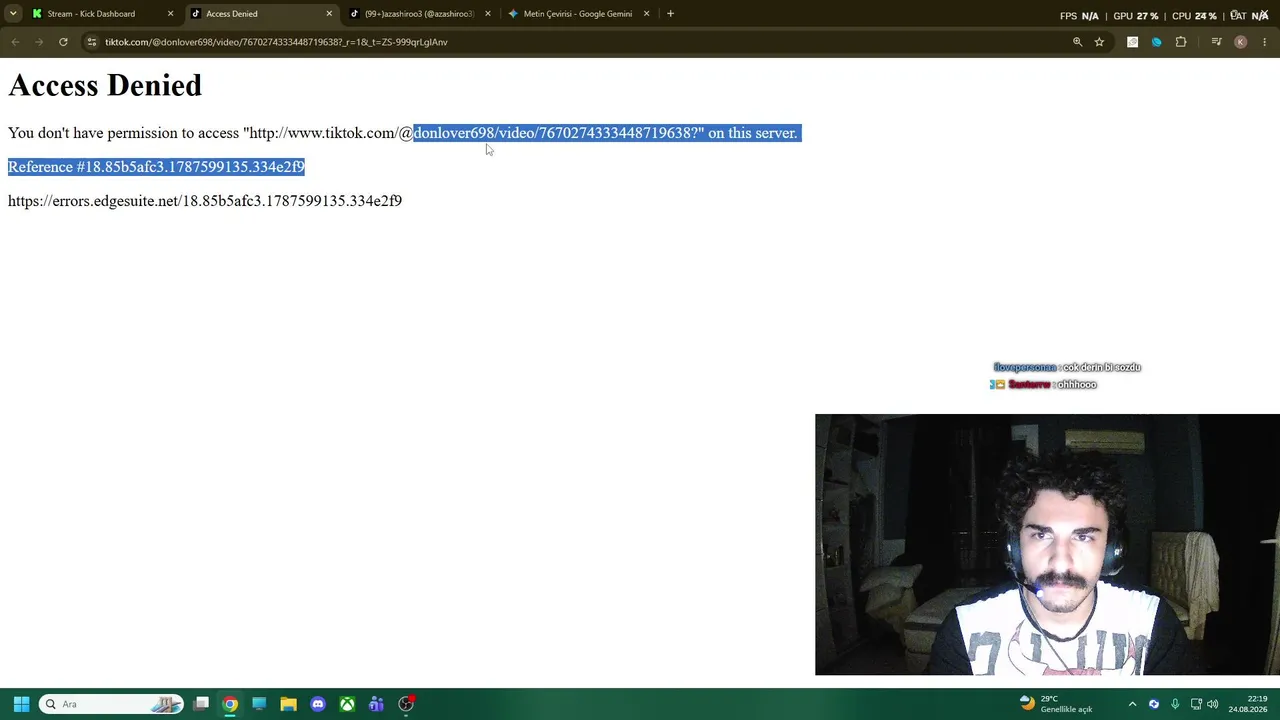Open the Extensions puzzle-piece menu
Screen dimensions: 1280x720
tap(1181, 42)
